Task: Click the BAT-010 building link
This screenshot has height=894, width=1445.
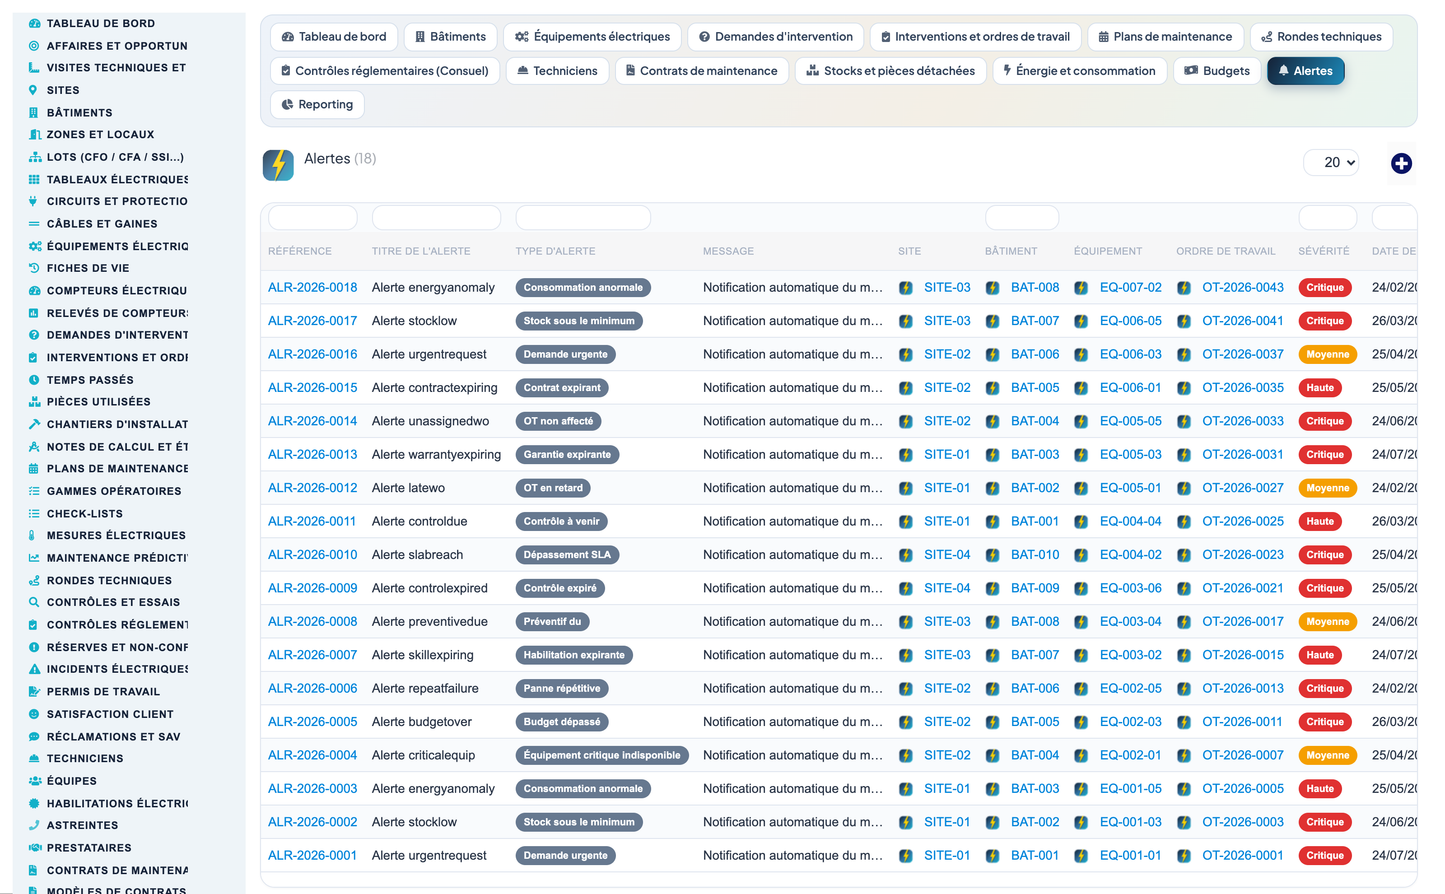Action: tap(1035, 555)
